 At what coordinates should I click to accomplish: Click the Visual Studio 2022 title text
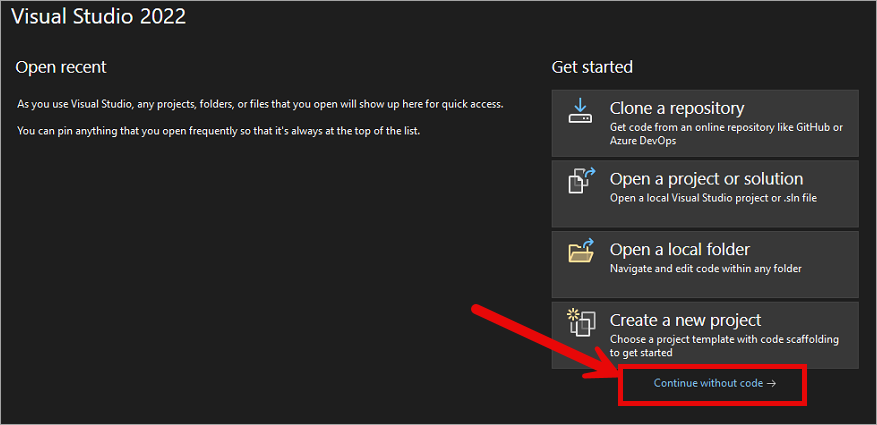98,16
